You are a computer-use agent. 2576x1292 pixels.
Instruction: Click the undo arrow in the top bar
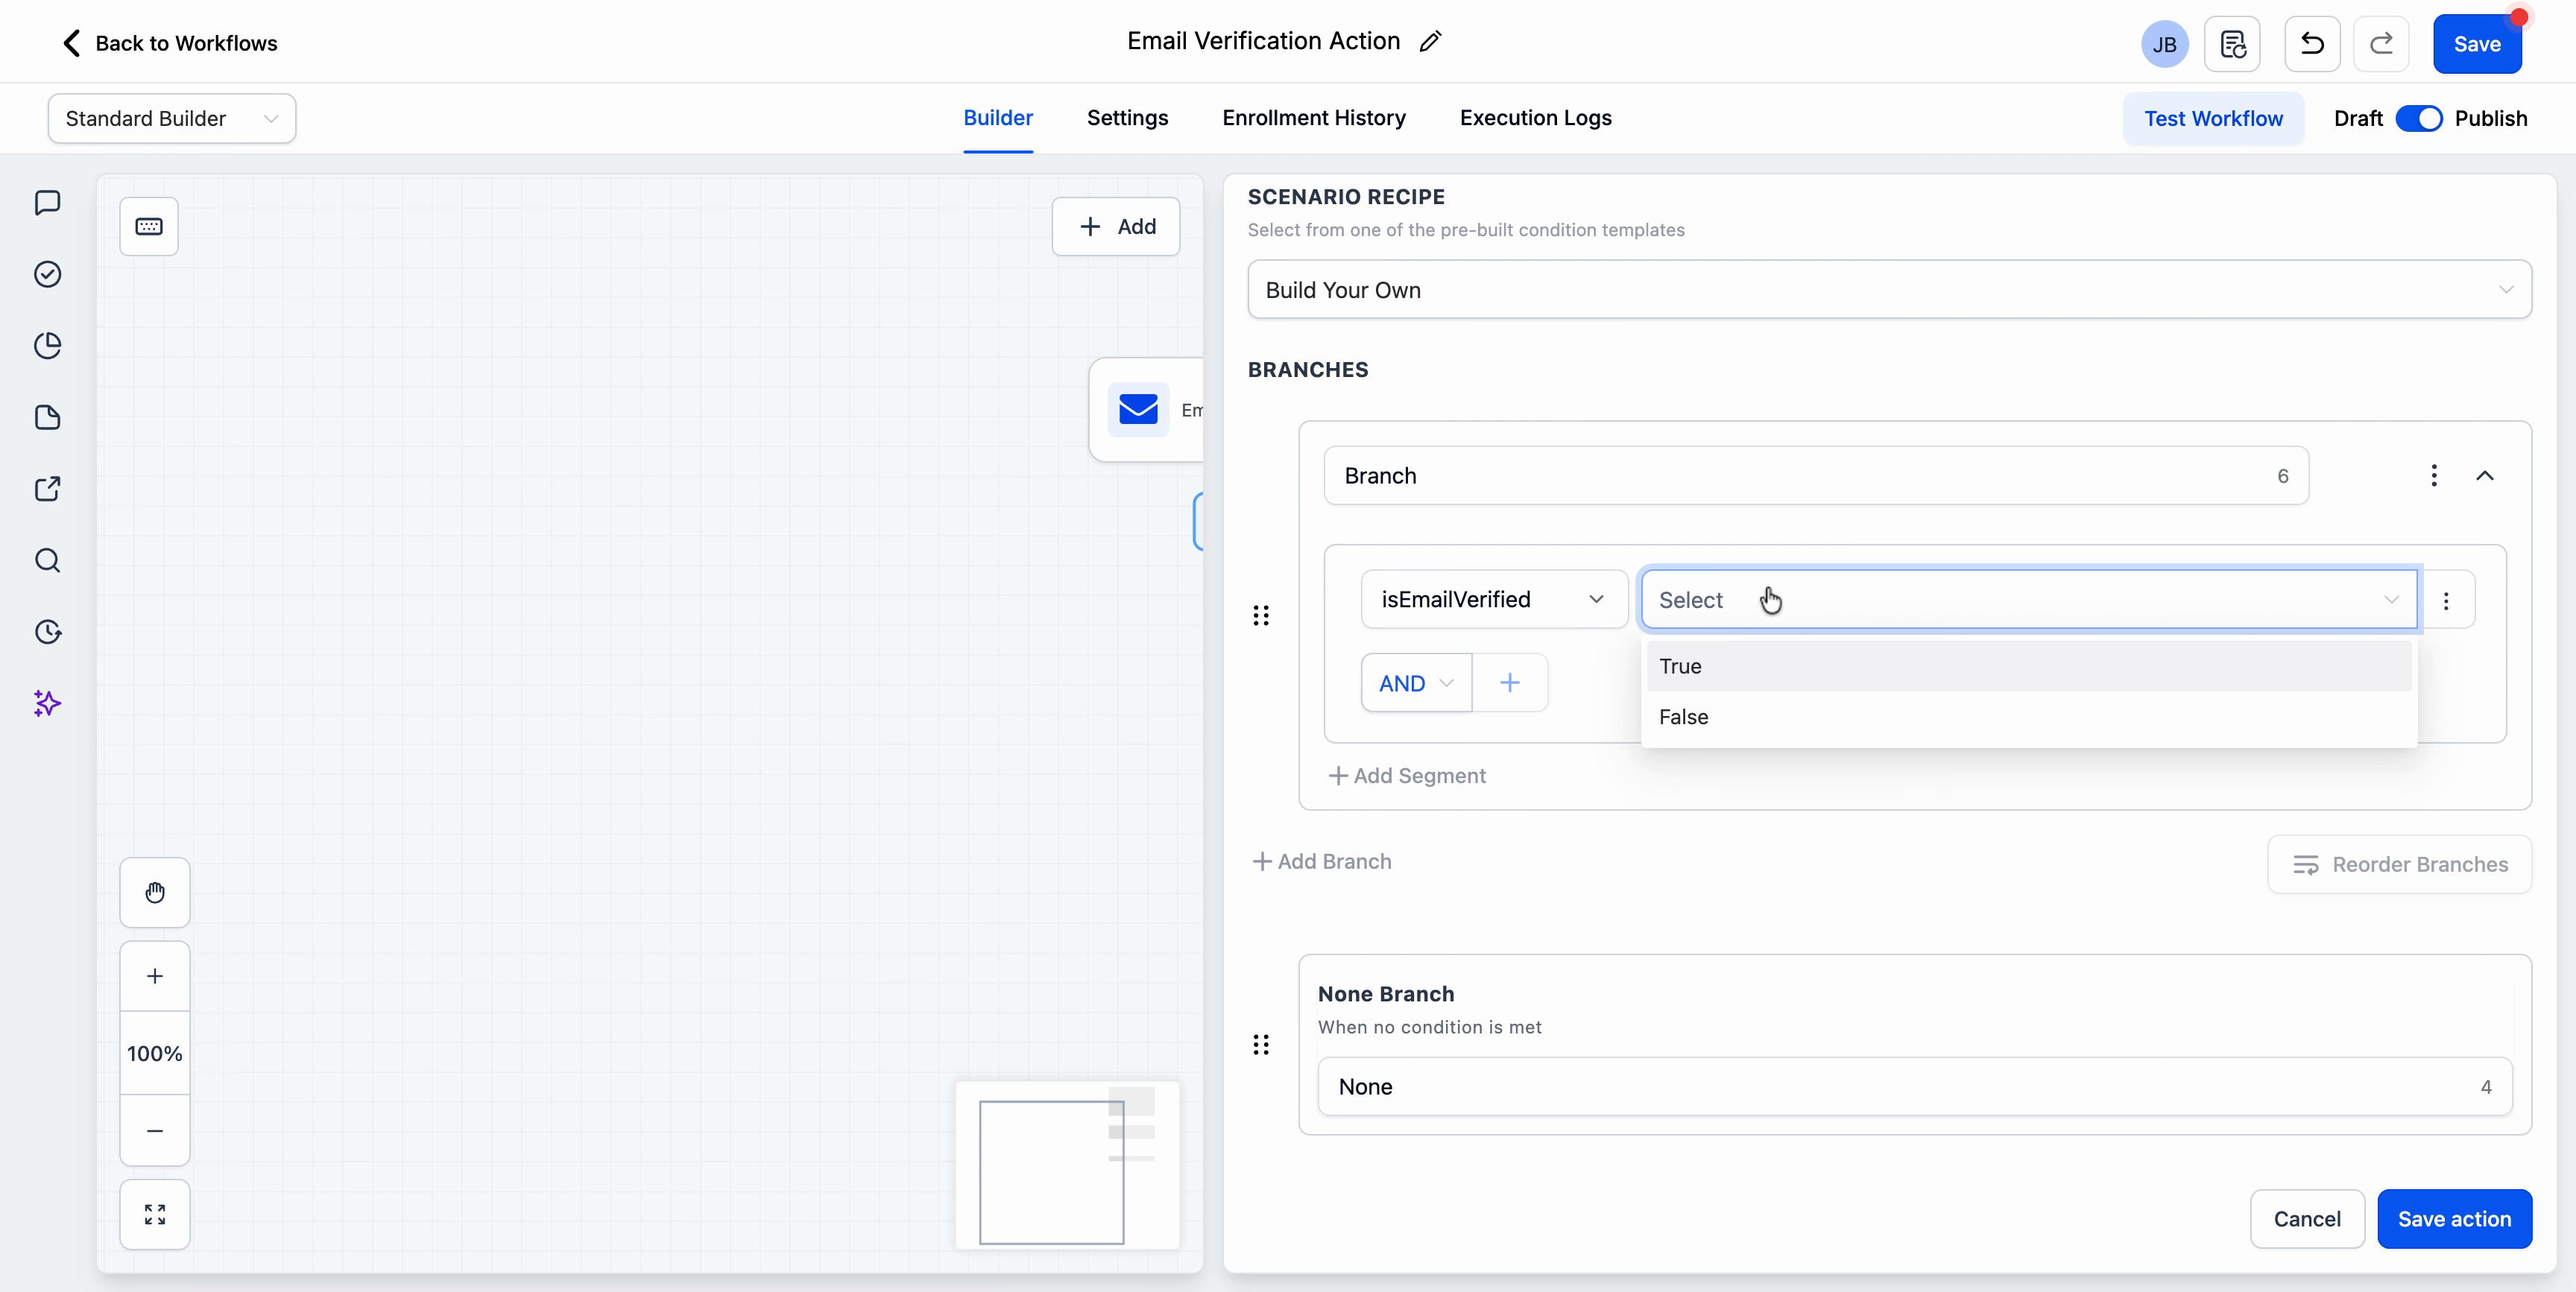click(x=2312, y=44)
